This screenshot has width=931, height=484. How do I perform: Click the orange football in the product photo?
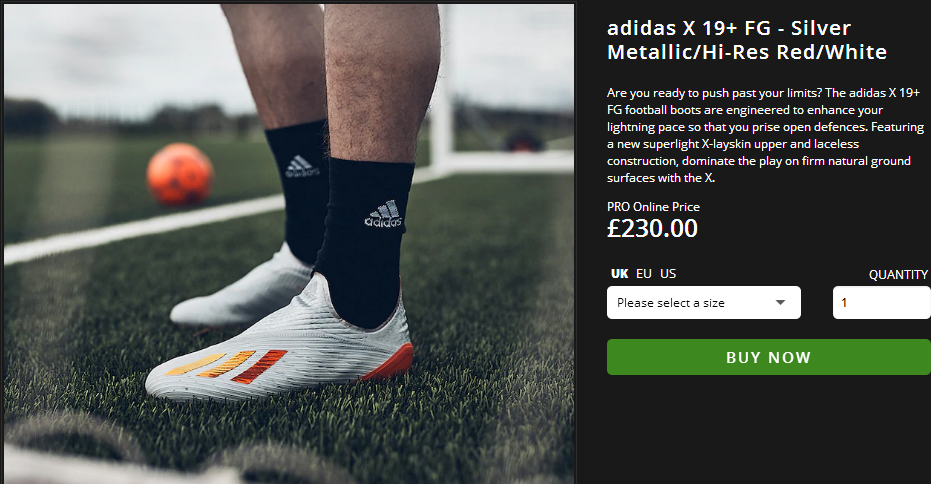[180, 174]
